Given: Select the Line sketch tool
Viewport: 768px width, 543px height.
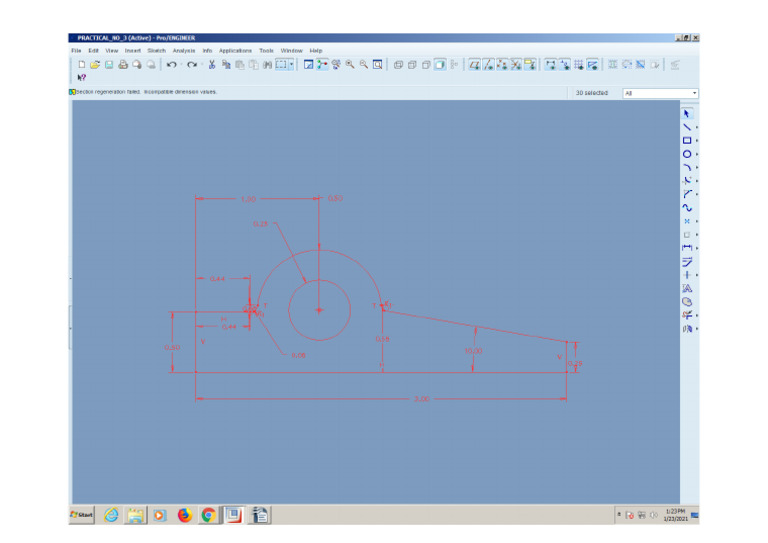Looking at the screenshot, I should click(687, 127).
